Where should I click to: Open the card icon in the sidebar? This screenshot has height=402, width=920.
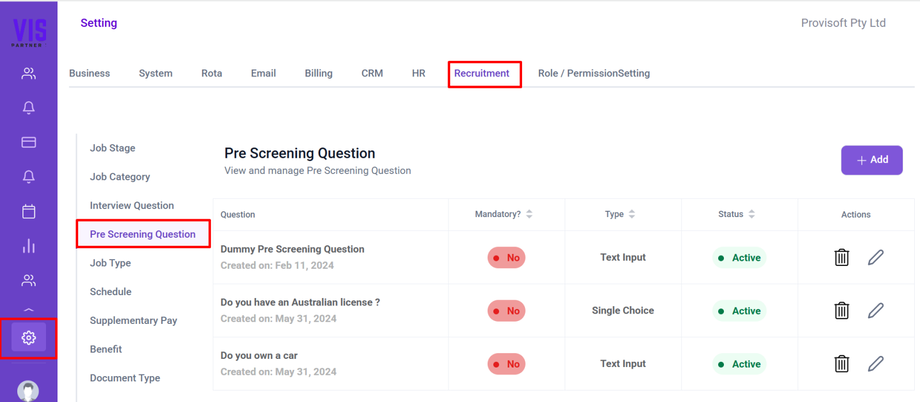coord(29,142)
